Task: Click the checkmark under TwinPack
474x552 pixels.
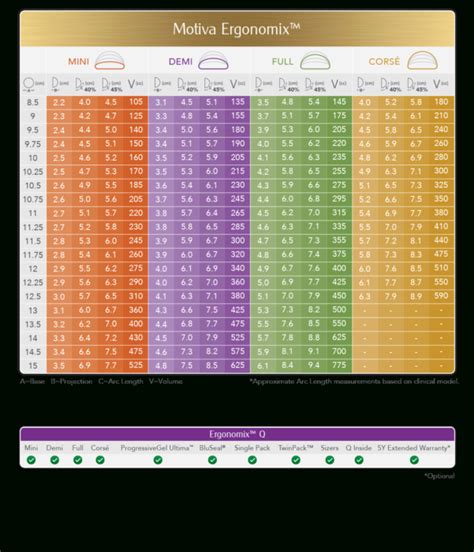Action: [x=296, y=460]
